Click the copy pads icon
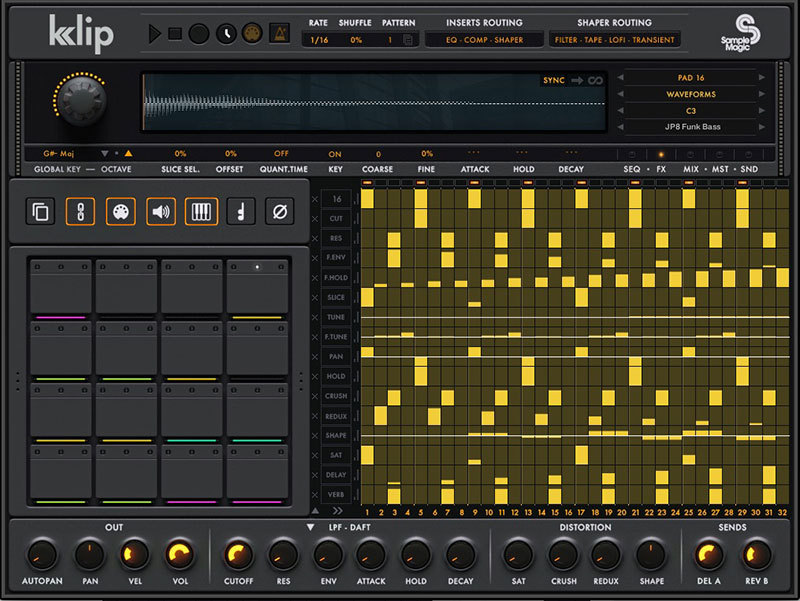 [x=41, y=212]
